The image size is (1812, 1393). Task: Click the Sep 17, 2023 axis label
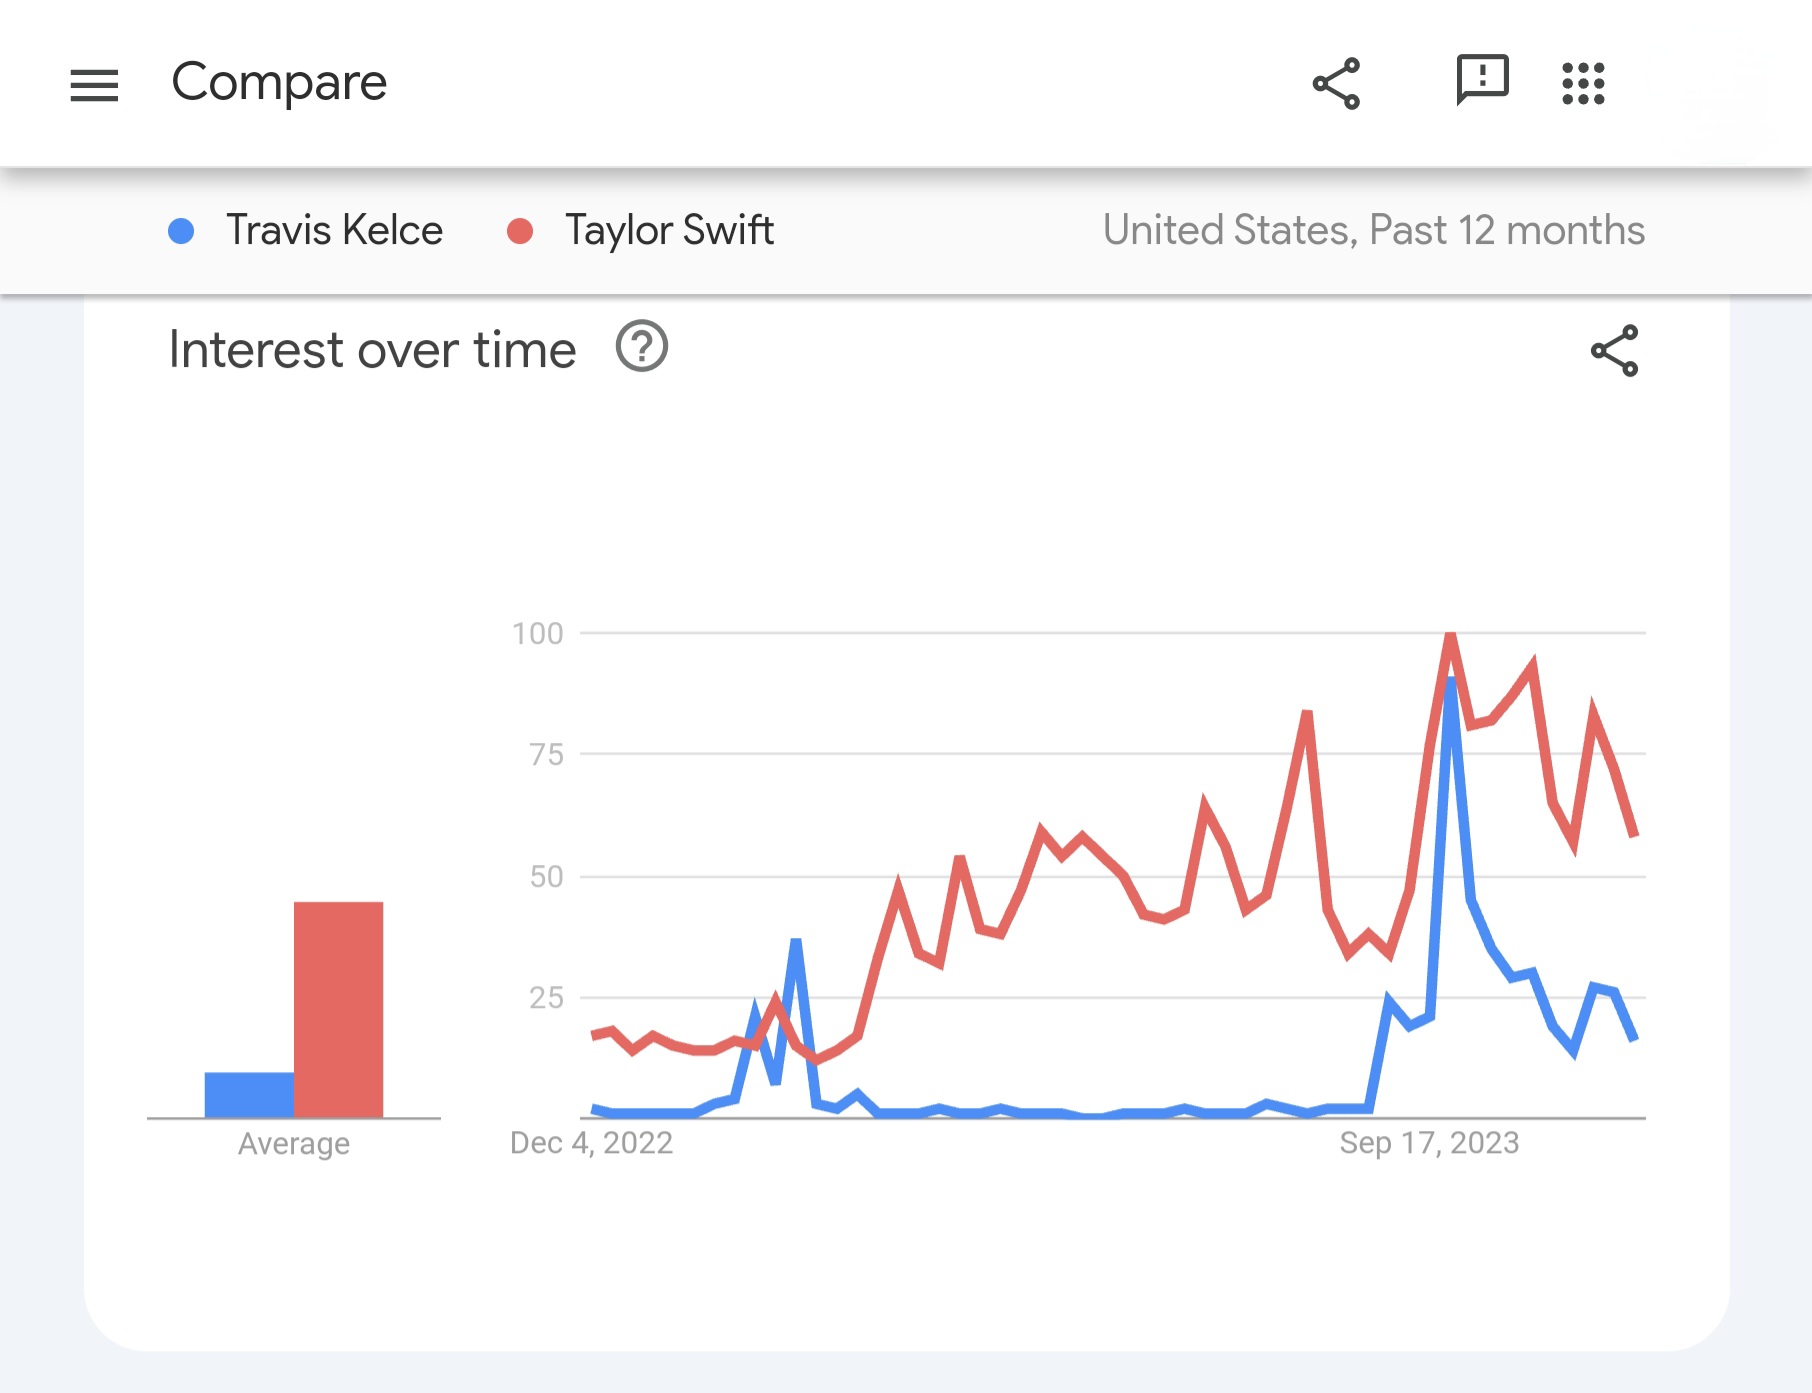click(1429, 1142)
